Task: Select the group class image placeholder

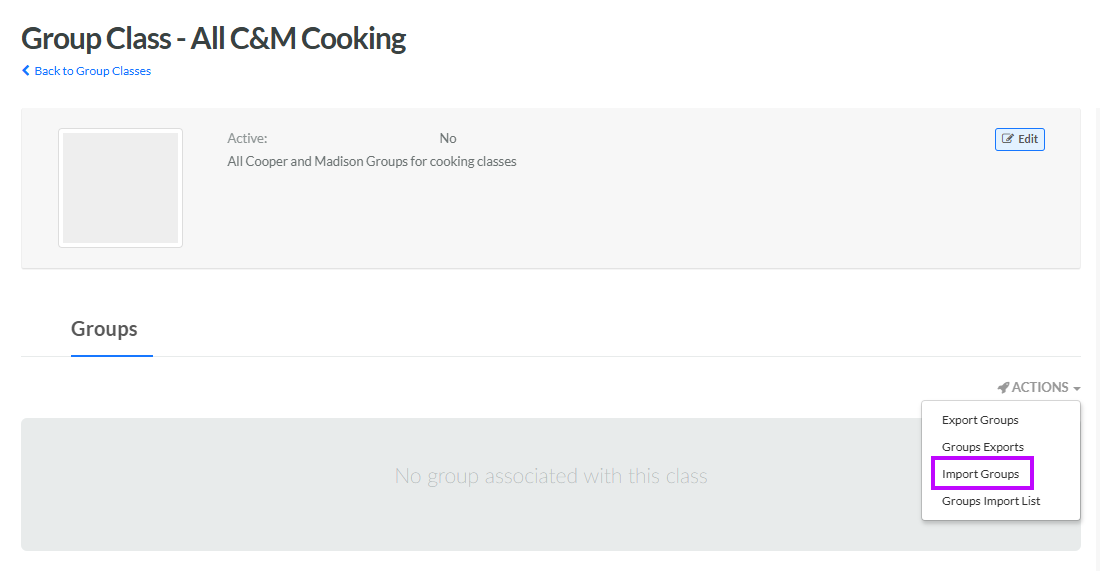Action: [120, 188]
